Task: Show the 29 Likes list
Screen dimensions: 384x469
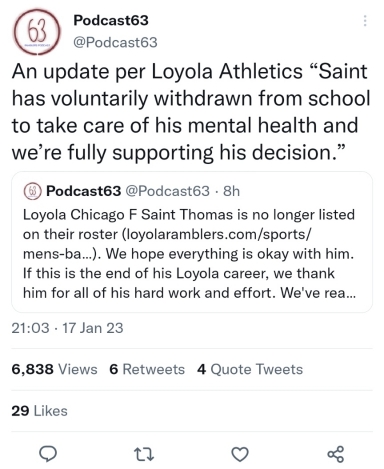Action: click(x=39, y=411)
